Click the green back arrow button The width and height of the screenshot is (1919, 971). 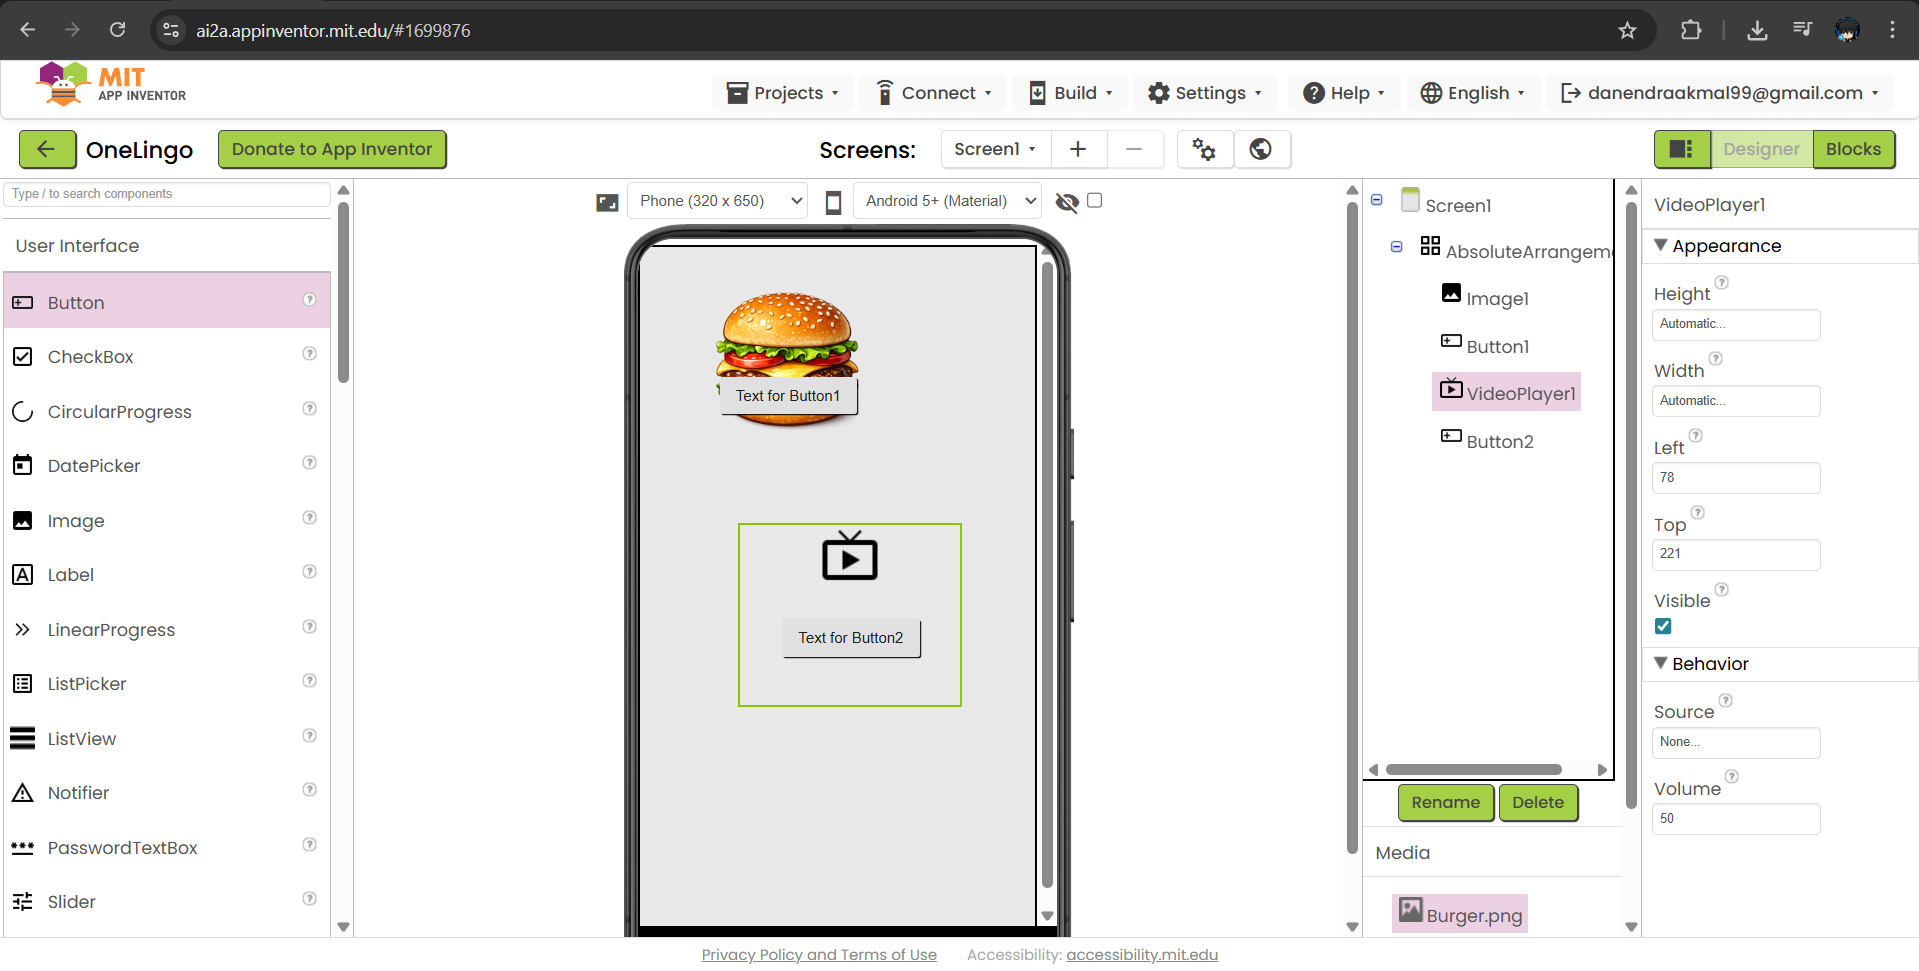pyautogui.click(x=47, y=149)
